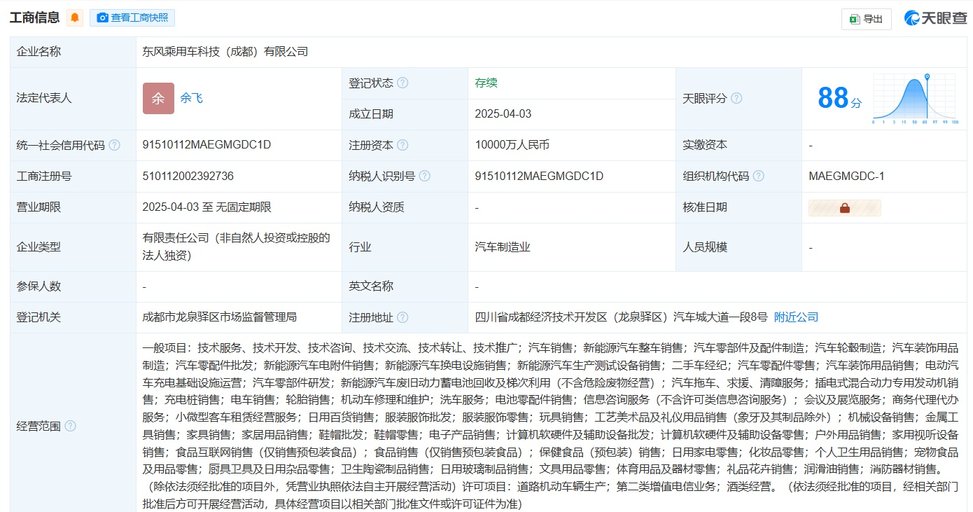Click the 实缴资本 label cell
This screenshot has width=973, height=512.
click(x=738, y=145)
